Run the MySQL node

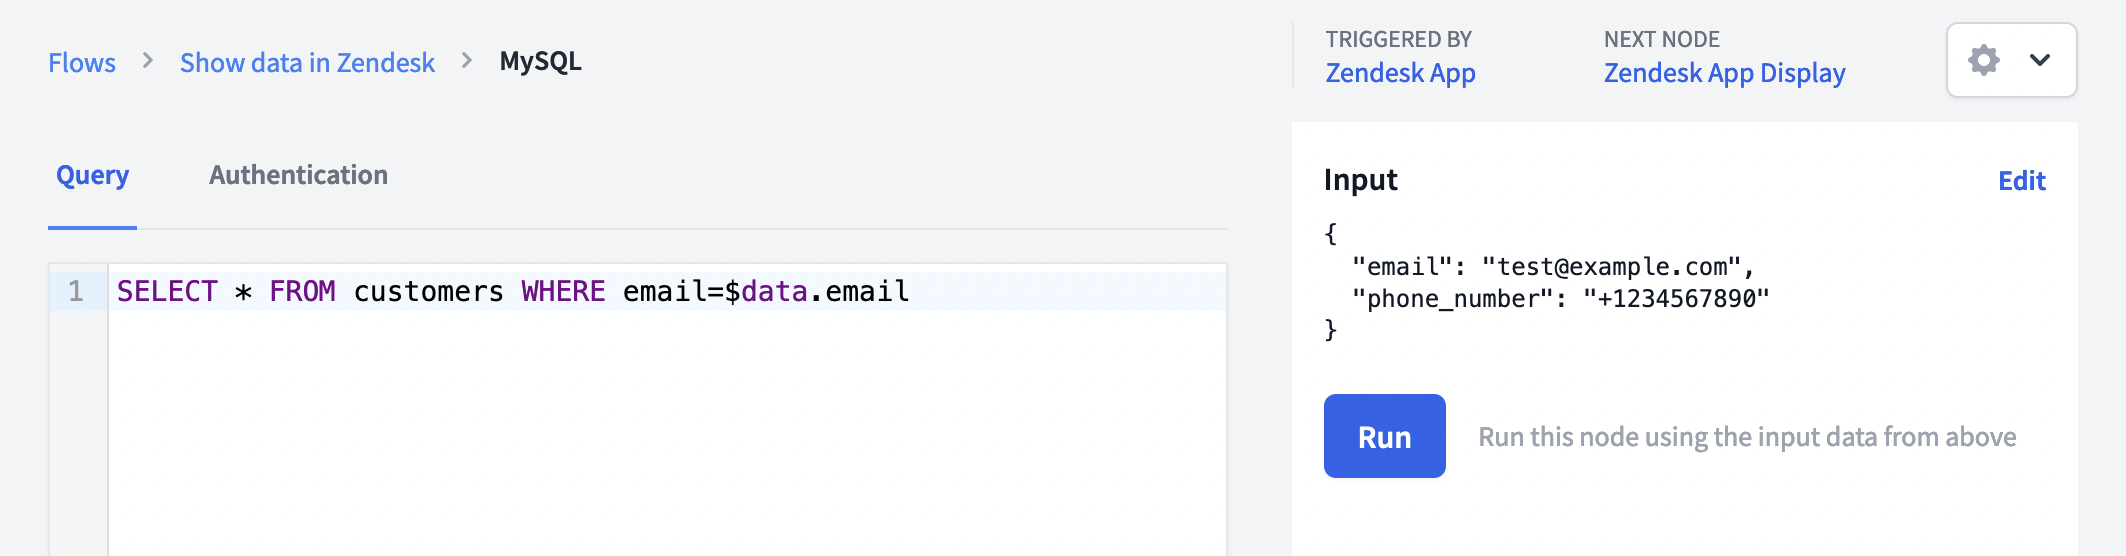coord(1384,436)
